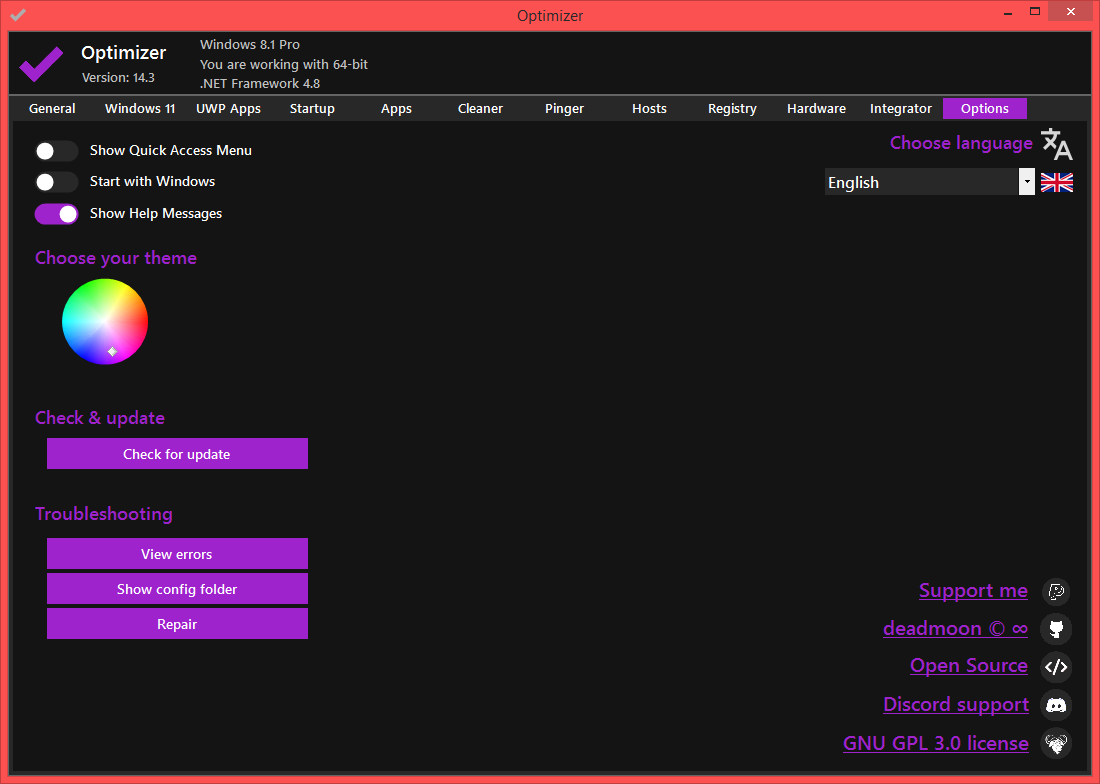1100x784 pixels.
Task: Click the UK flag icon
Action: point(1056,182)
